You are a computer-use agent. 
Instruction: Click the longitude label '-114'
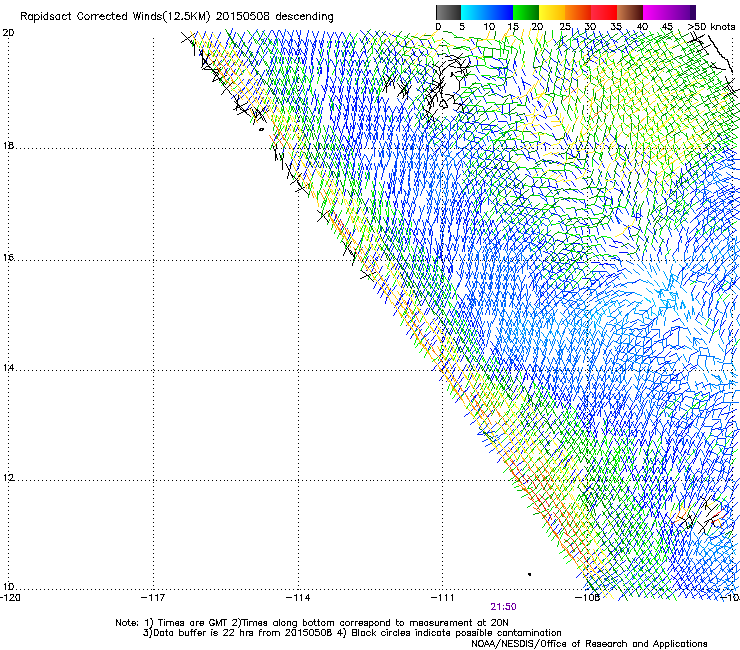tap(298, 598)
